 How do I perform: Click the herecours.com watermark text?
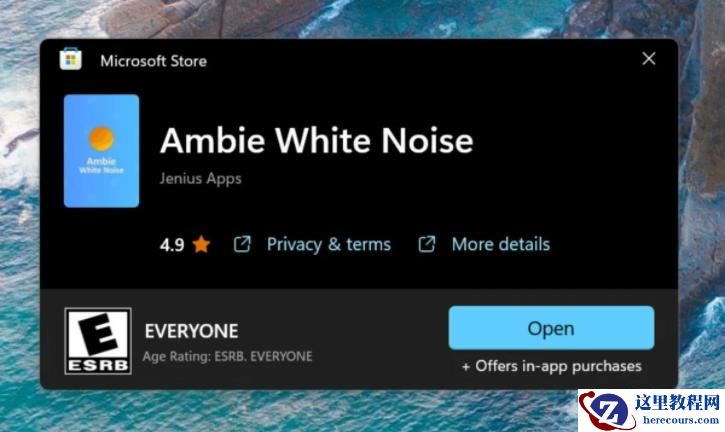(680, 420)
